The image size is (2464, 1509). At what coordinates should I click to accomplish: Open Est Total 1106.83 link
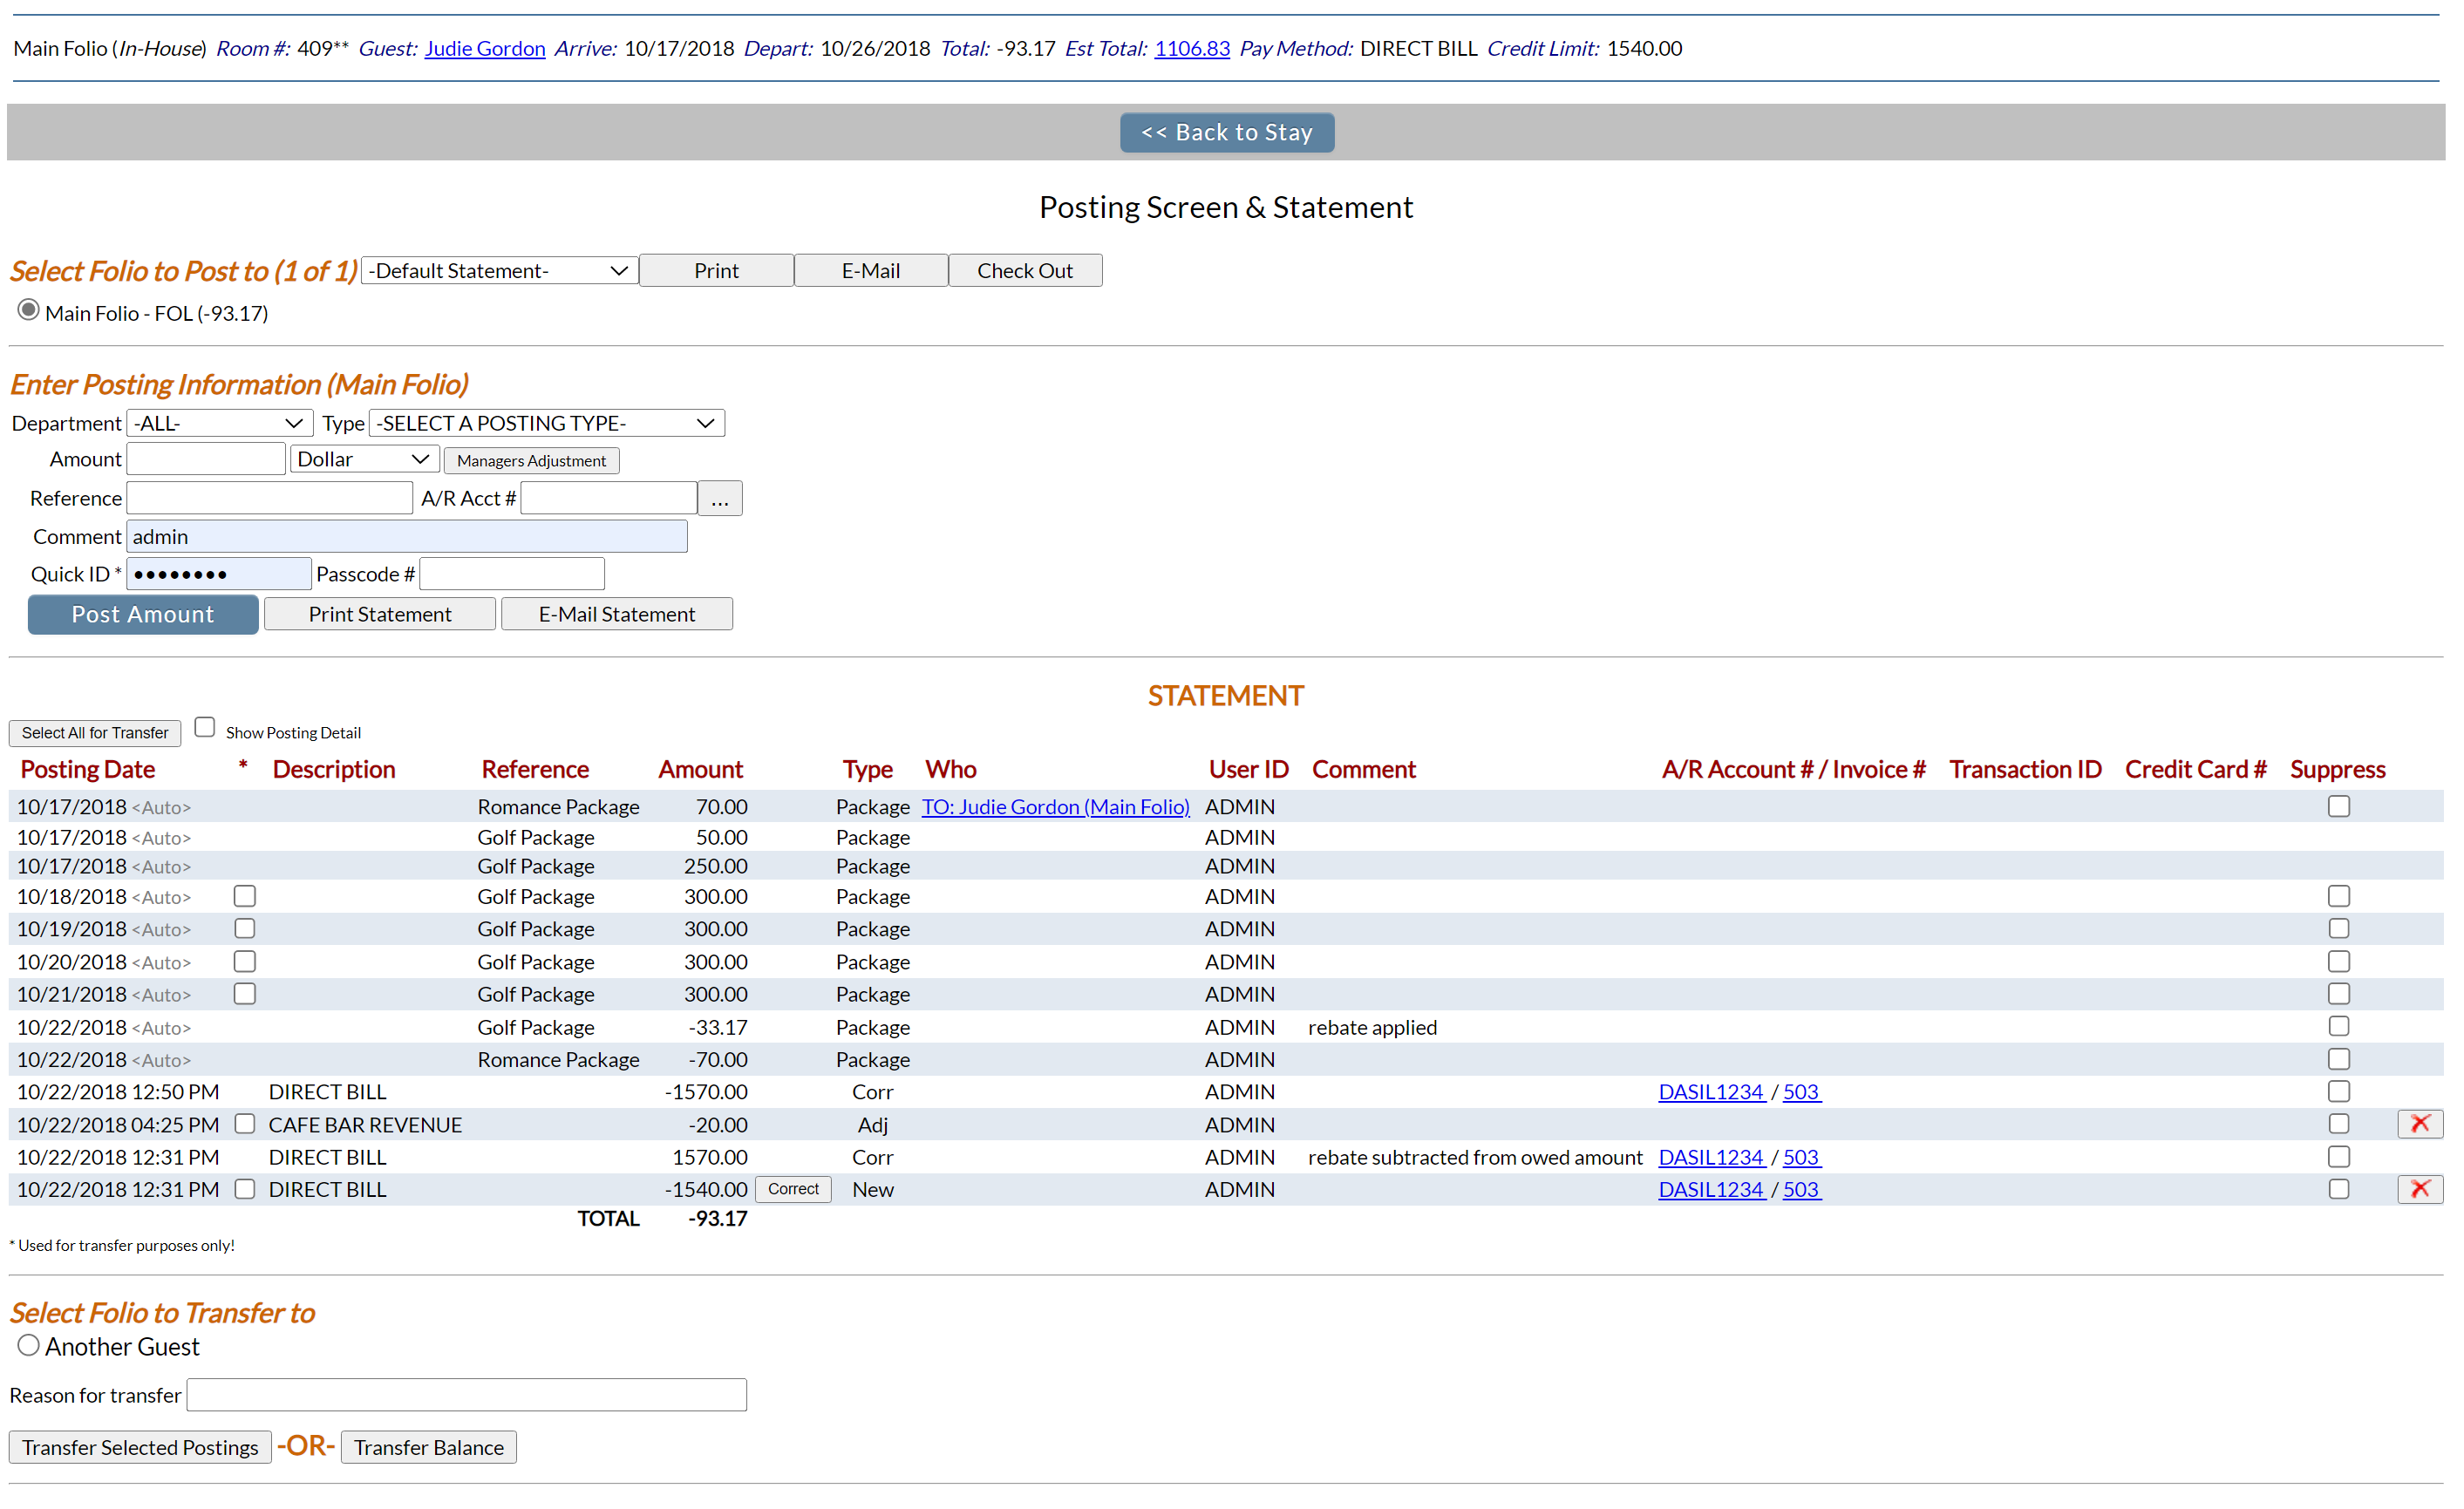tap(1192, 48)
